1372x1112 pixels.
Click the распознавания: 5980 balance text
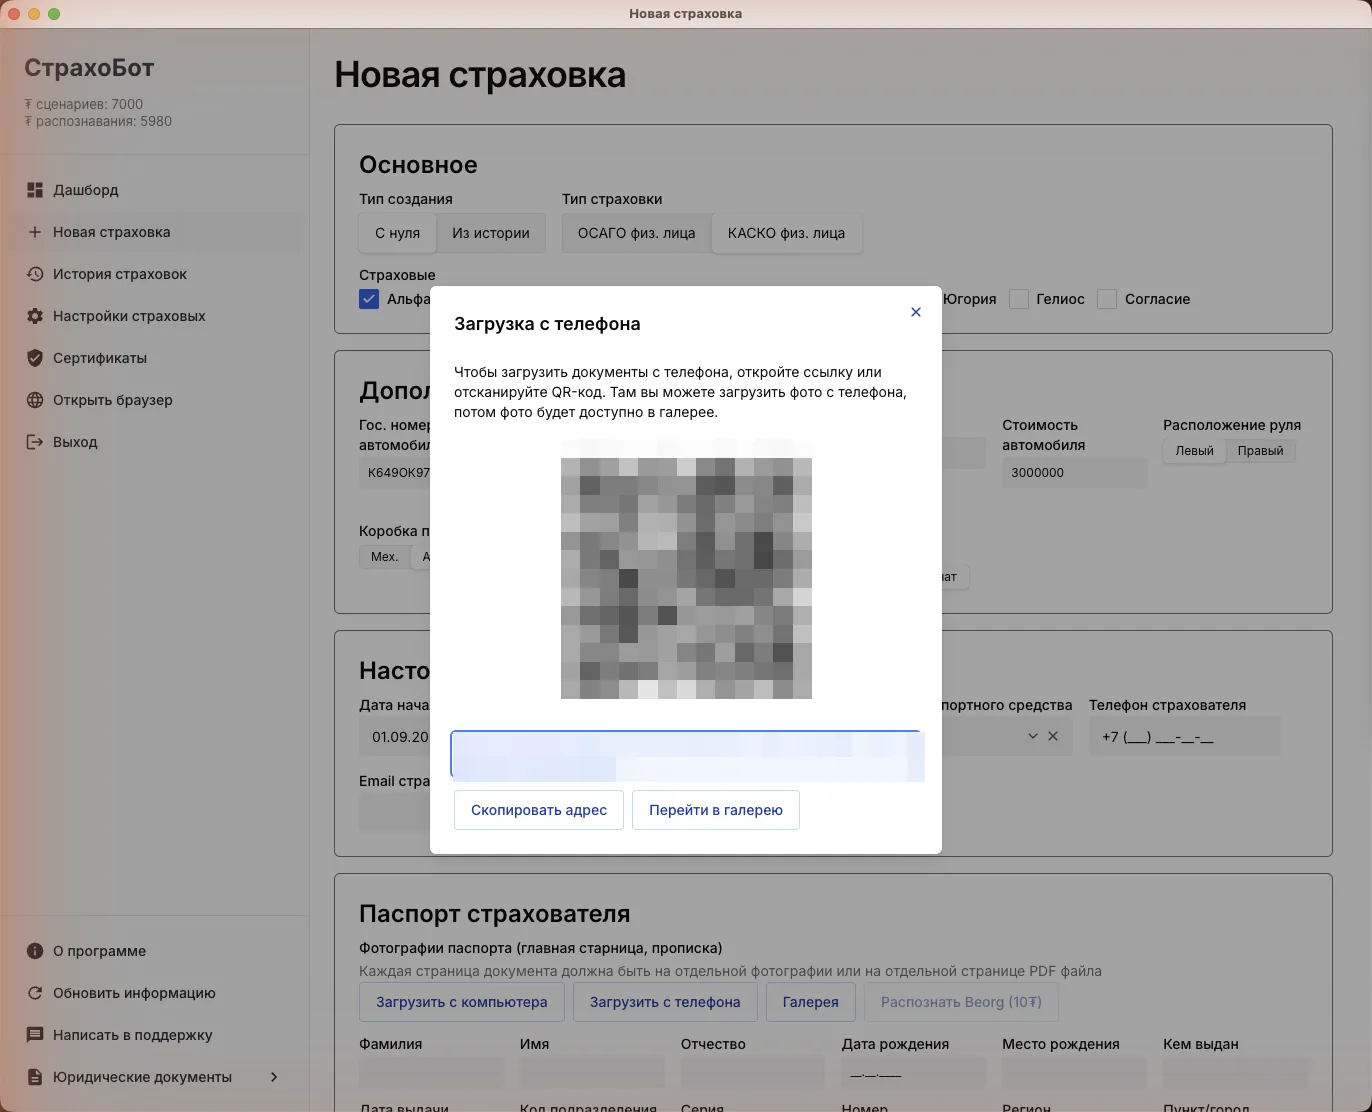coord(98,121)
